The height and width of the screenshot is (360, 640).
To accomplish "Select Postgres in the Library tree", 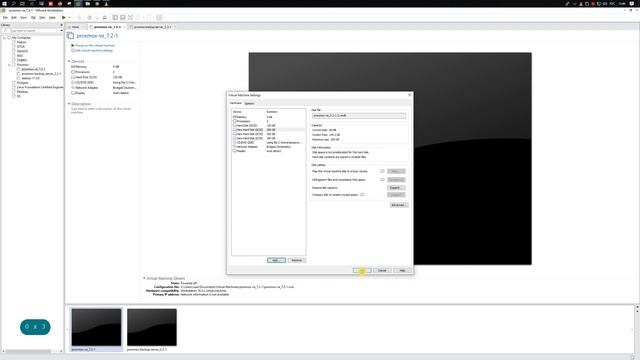I will click(x=22, y=83).
